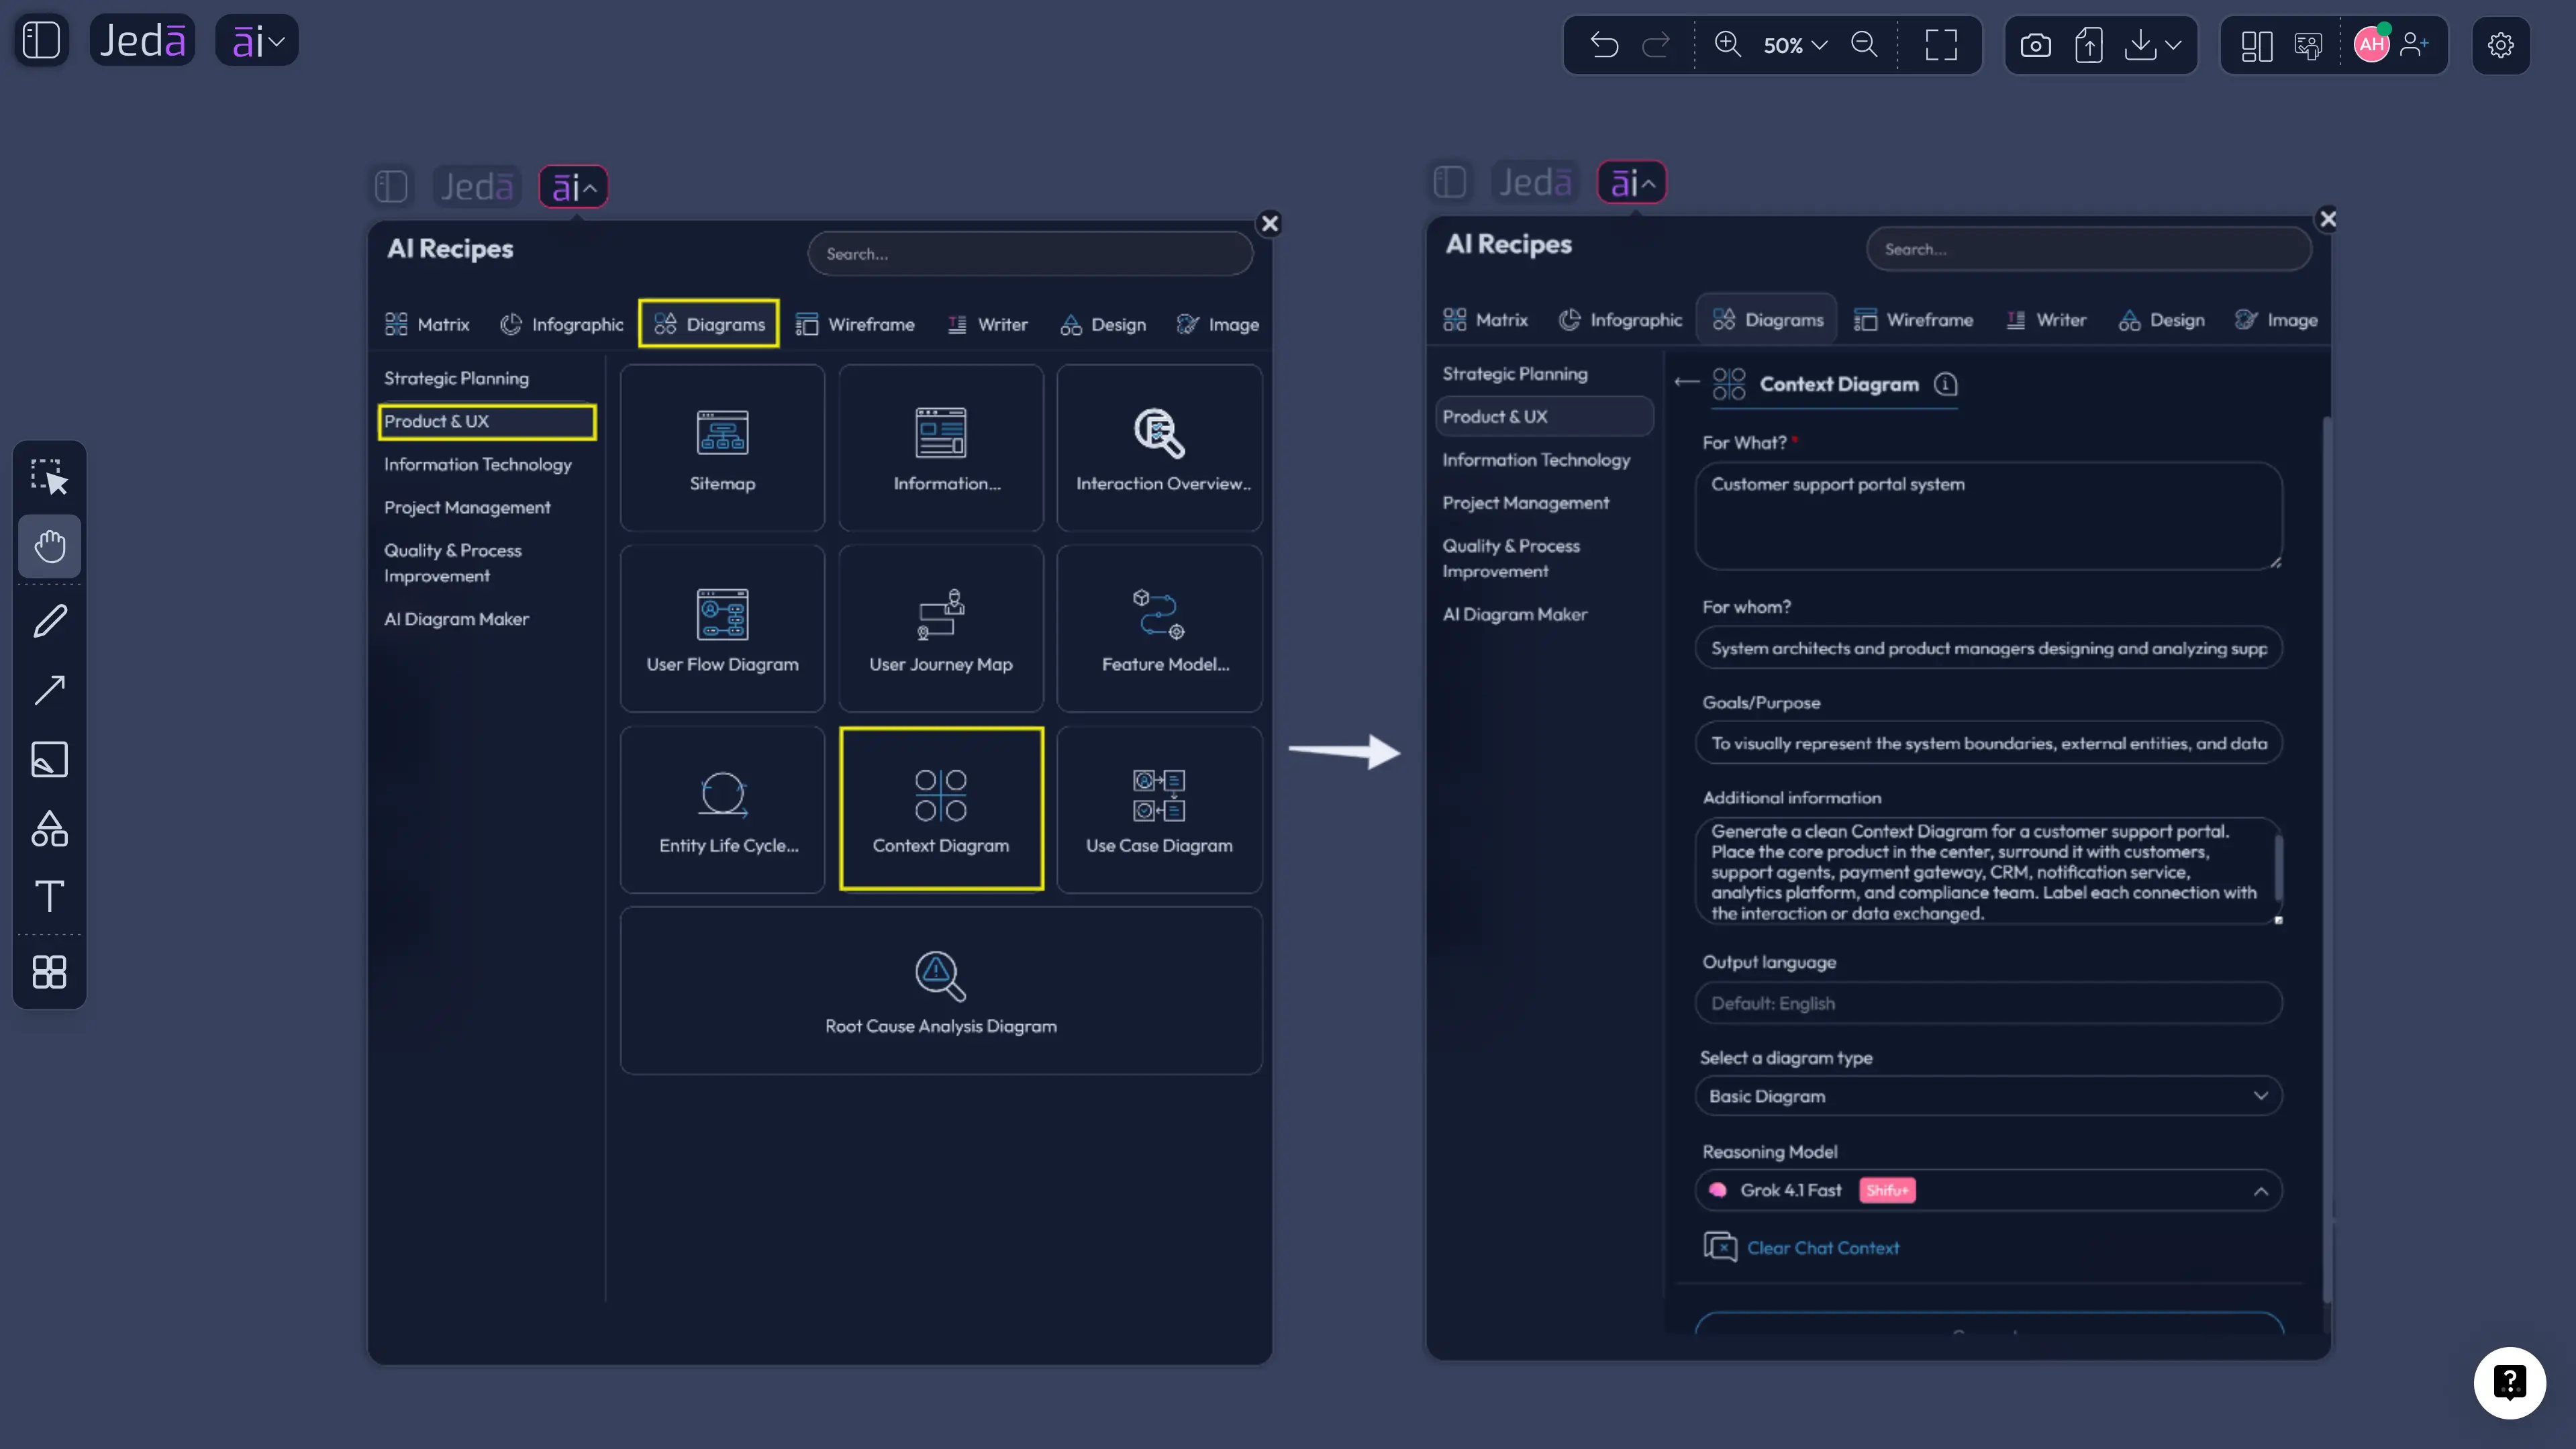Screen dimensions: 2576x1449
Task: Zoom out with the magnifier minus icon
Action: (1864, 44)
